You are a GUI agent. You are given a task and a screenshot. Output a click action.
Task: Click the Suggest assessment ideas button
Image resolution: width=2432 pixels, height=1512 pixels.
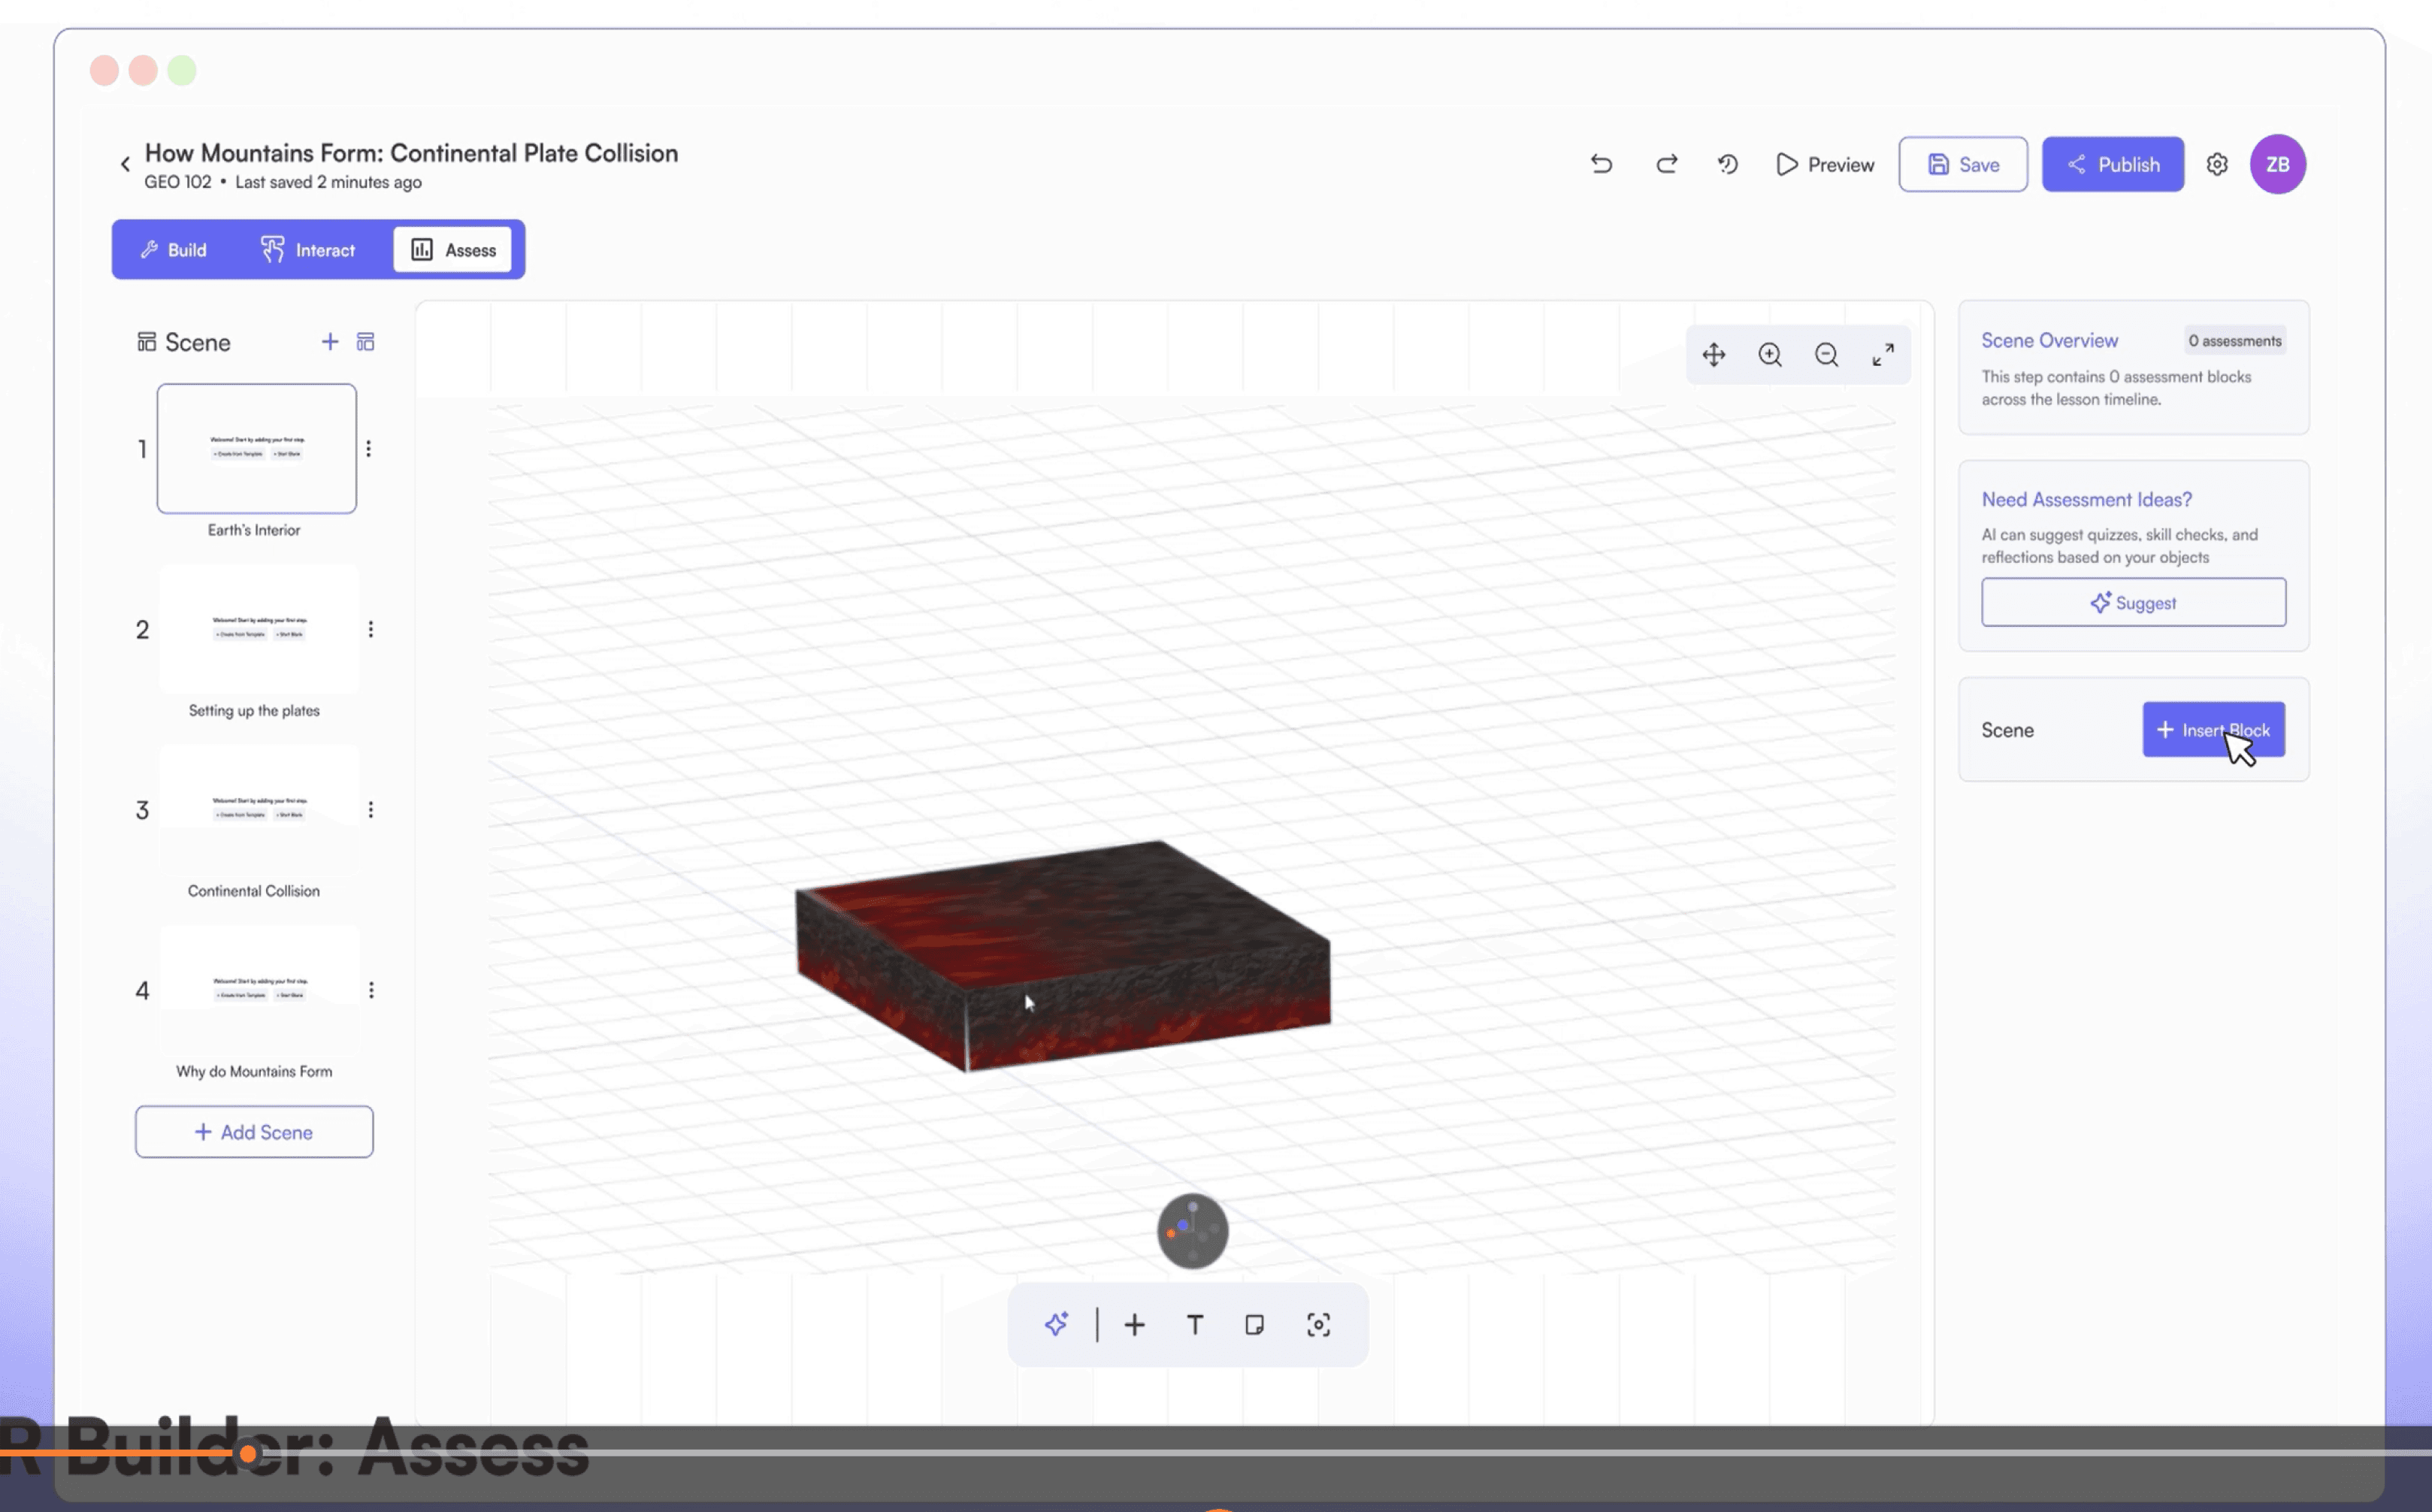click(x=2133, y=603)
